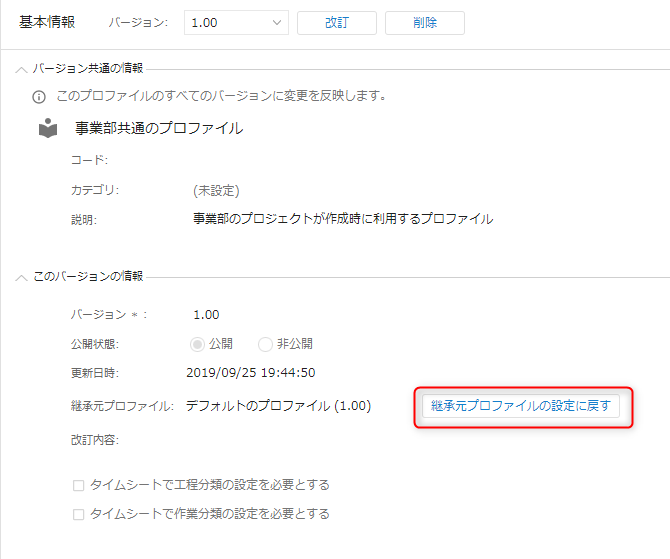This screenshot has width=670, height=559.
Task: Click the 更新日時 value 2019/09/25 19:44:50
Action: pos(250,373)
